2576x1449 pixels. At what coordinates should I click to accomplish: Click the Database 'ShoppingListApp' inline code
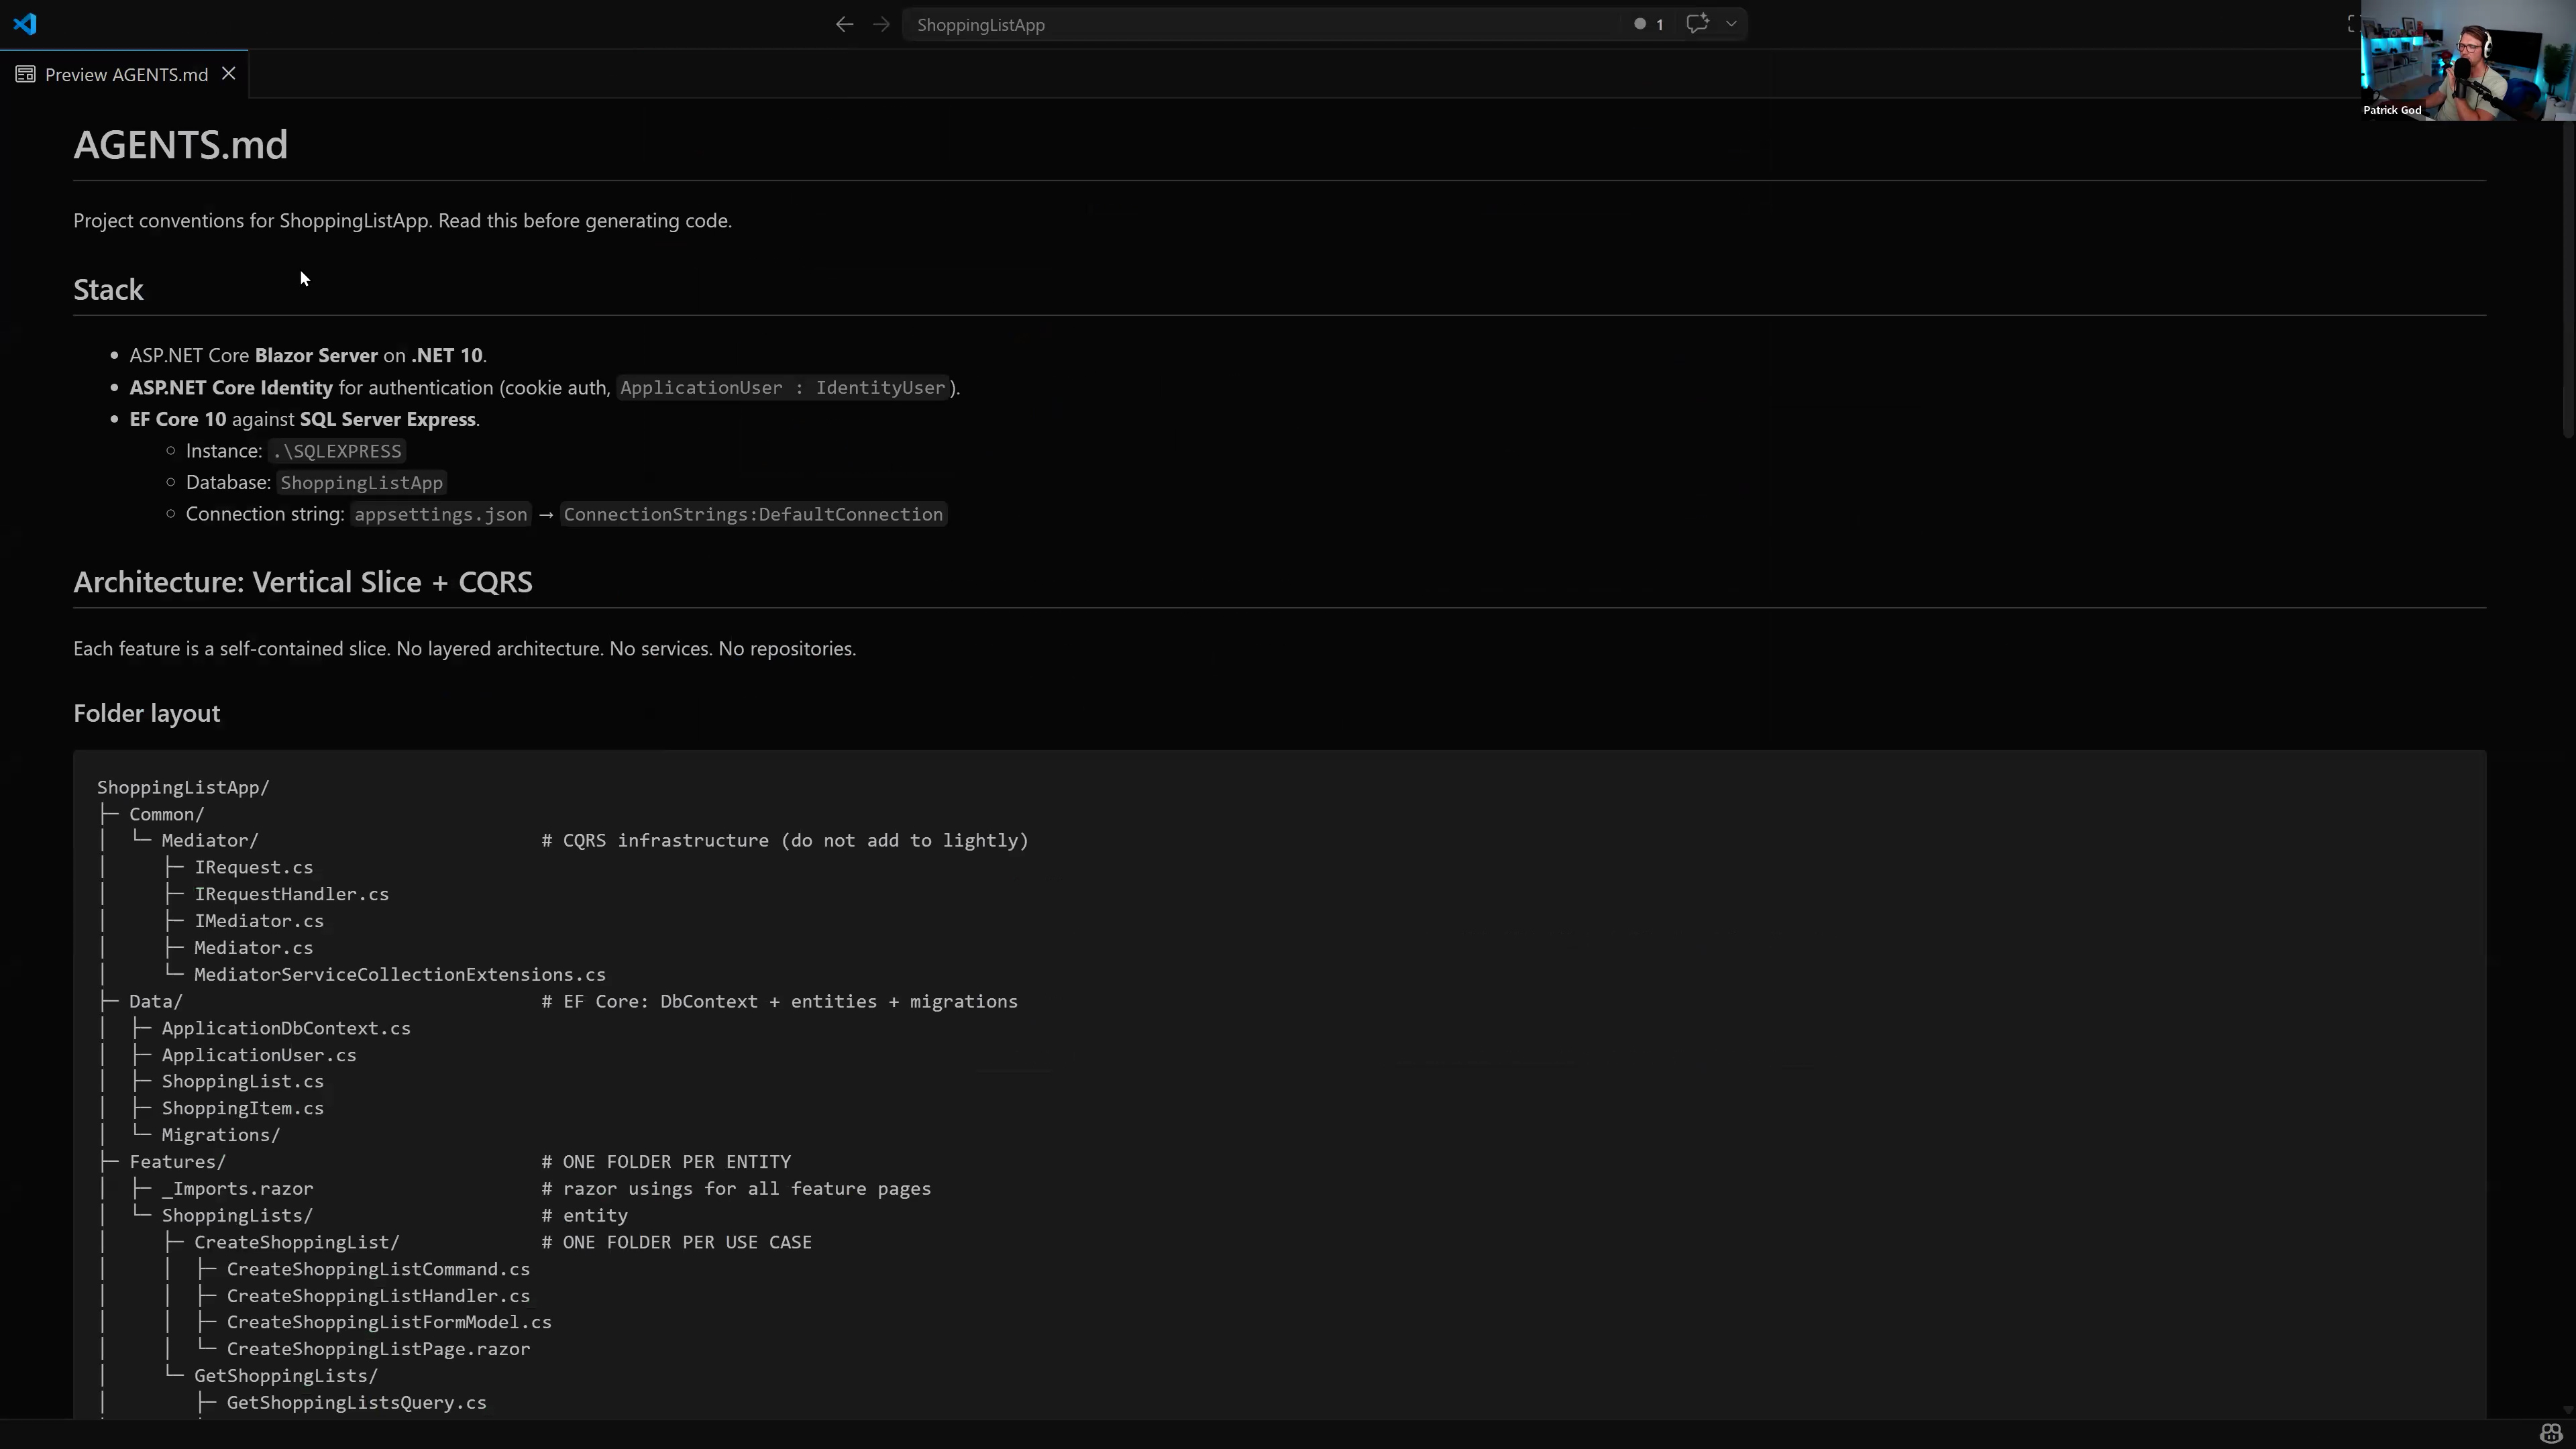pyautogui.click(x=361, y=483)
